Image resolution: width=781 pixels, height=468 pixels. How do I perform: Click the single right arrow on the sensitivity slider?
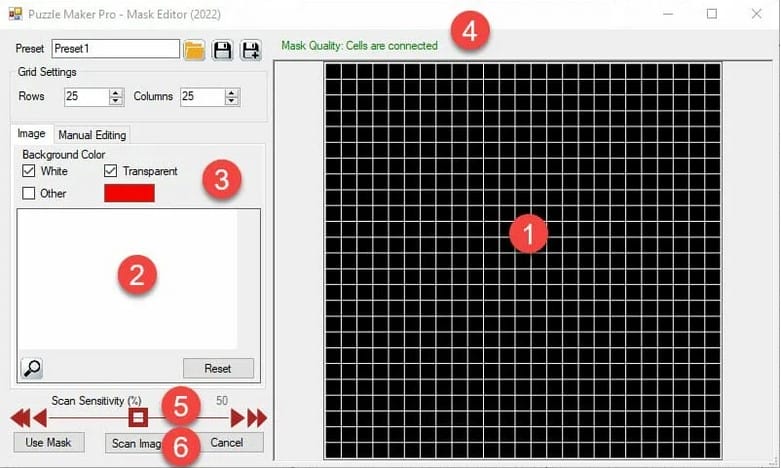(x=238, y=417)
